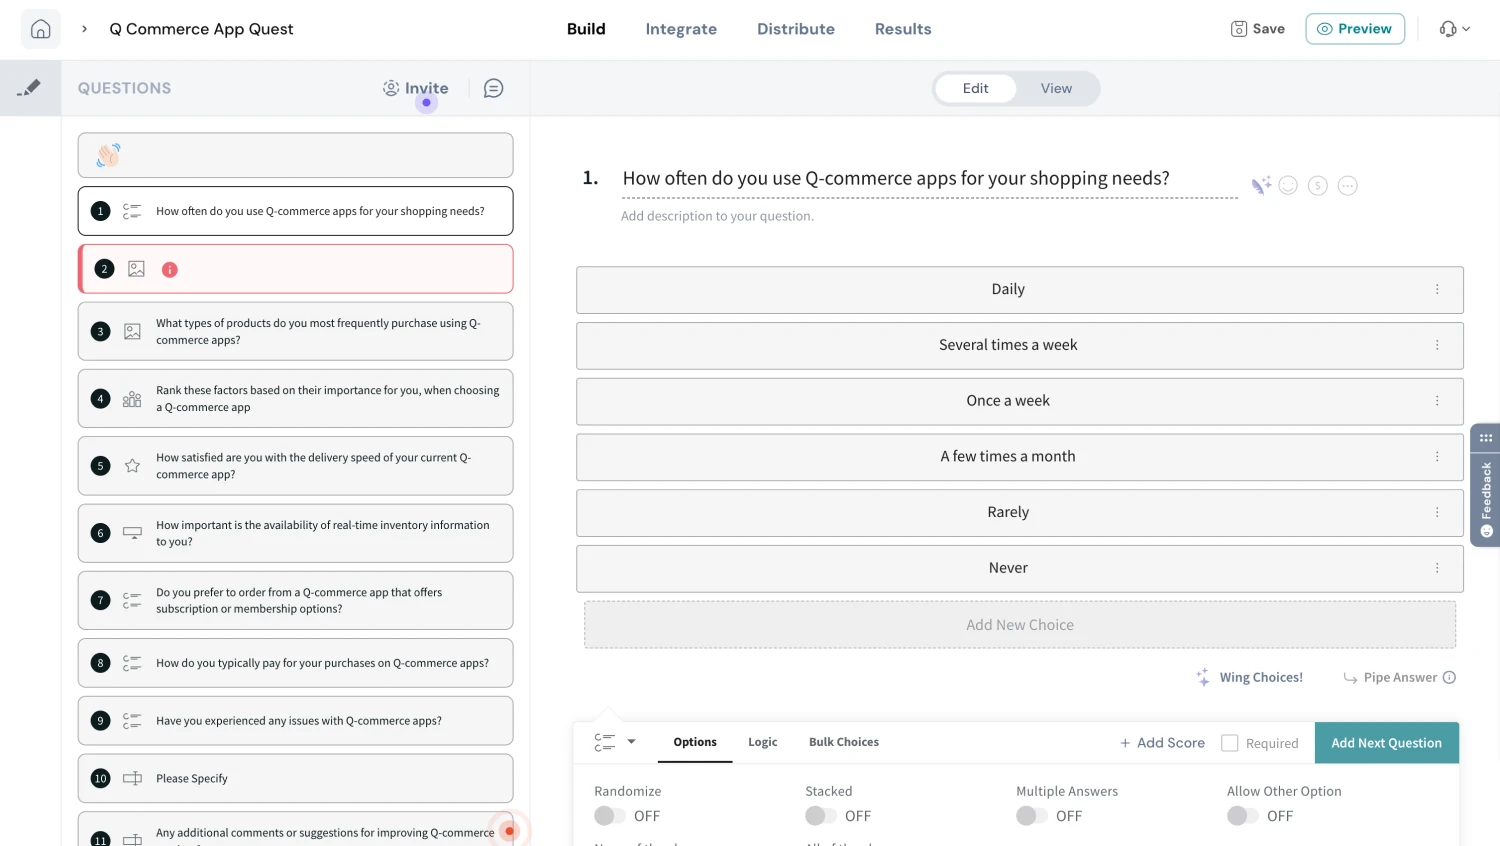Click the Pipe Answer info icon
This screenshot has height=846, width=1500.
(x=1449, y=677)
